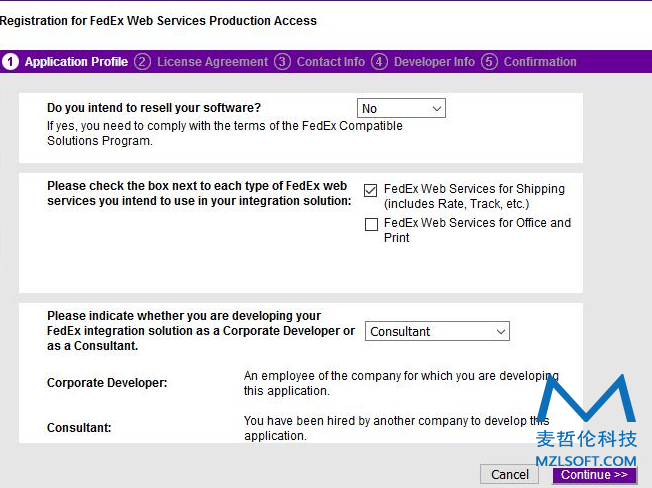Click the step 1 circle icon
652x488 pixels.
pos(10,62)
